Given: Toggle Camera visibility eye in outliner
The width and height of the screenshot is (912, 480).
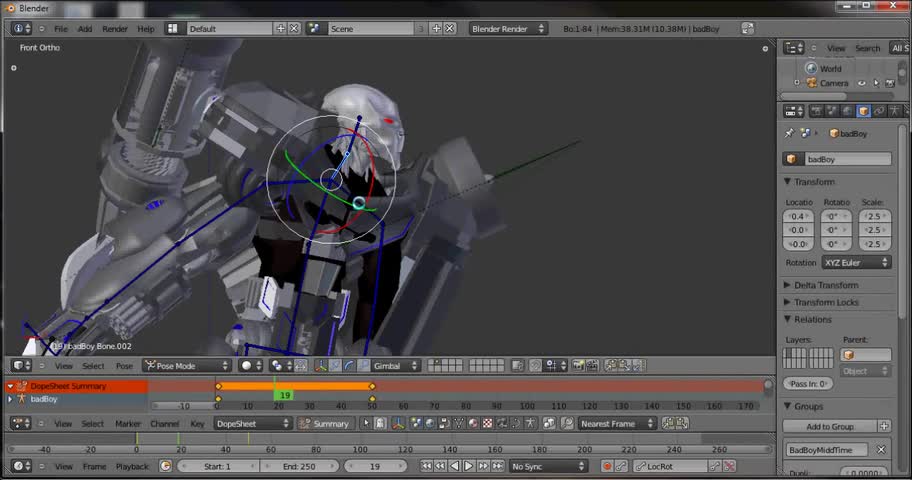Looking at the screenshot, I should click(861, 83).
